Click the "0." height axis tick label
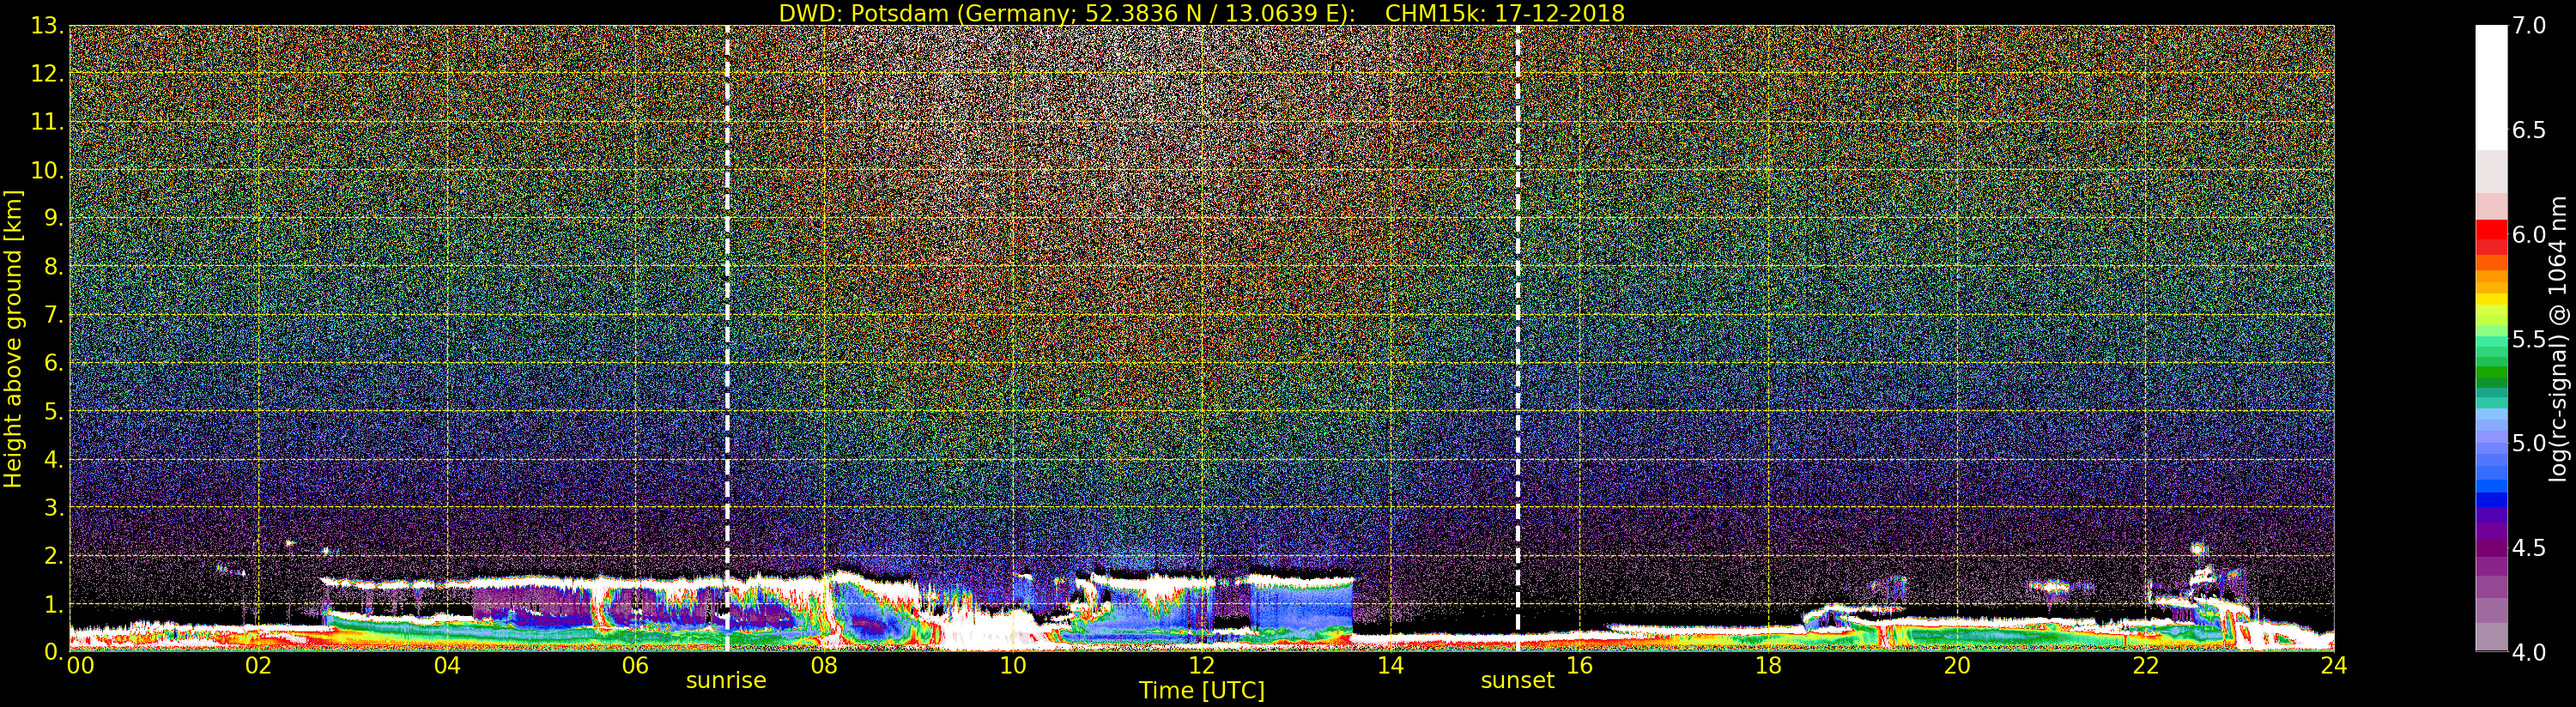 (x=54, y=652)
